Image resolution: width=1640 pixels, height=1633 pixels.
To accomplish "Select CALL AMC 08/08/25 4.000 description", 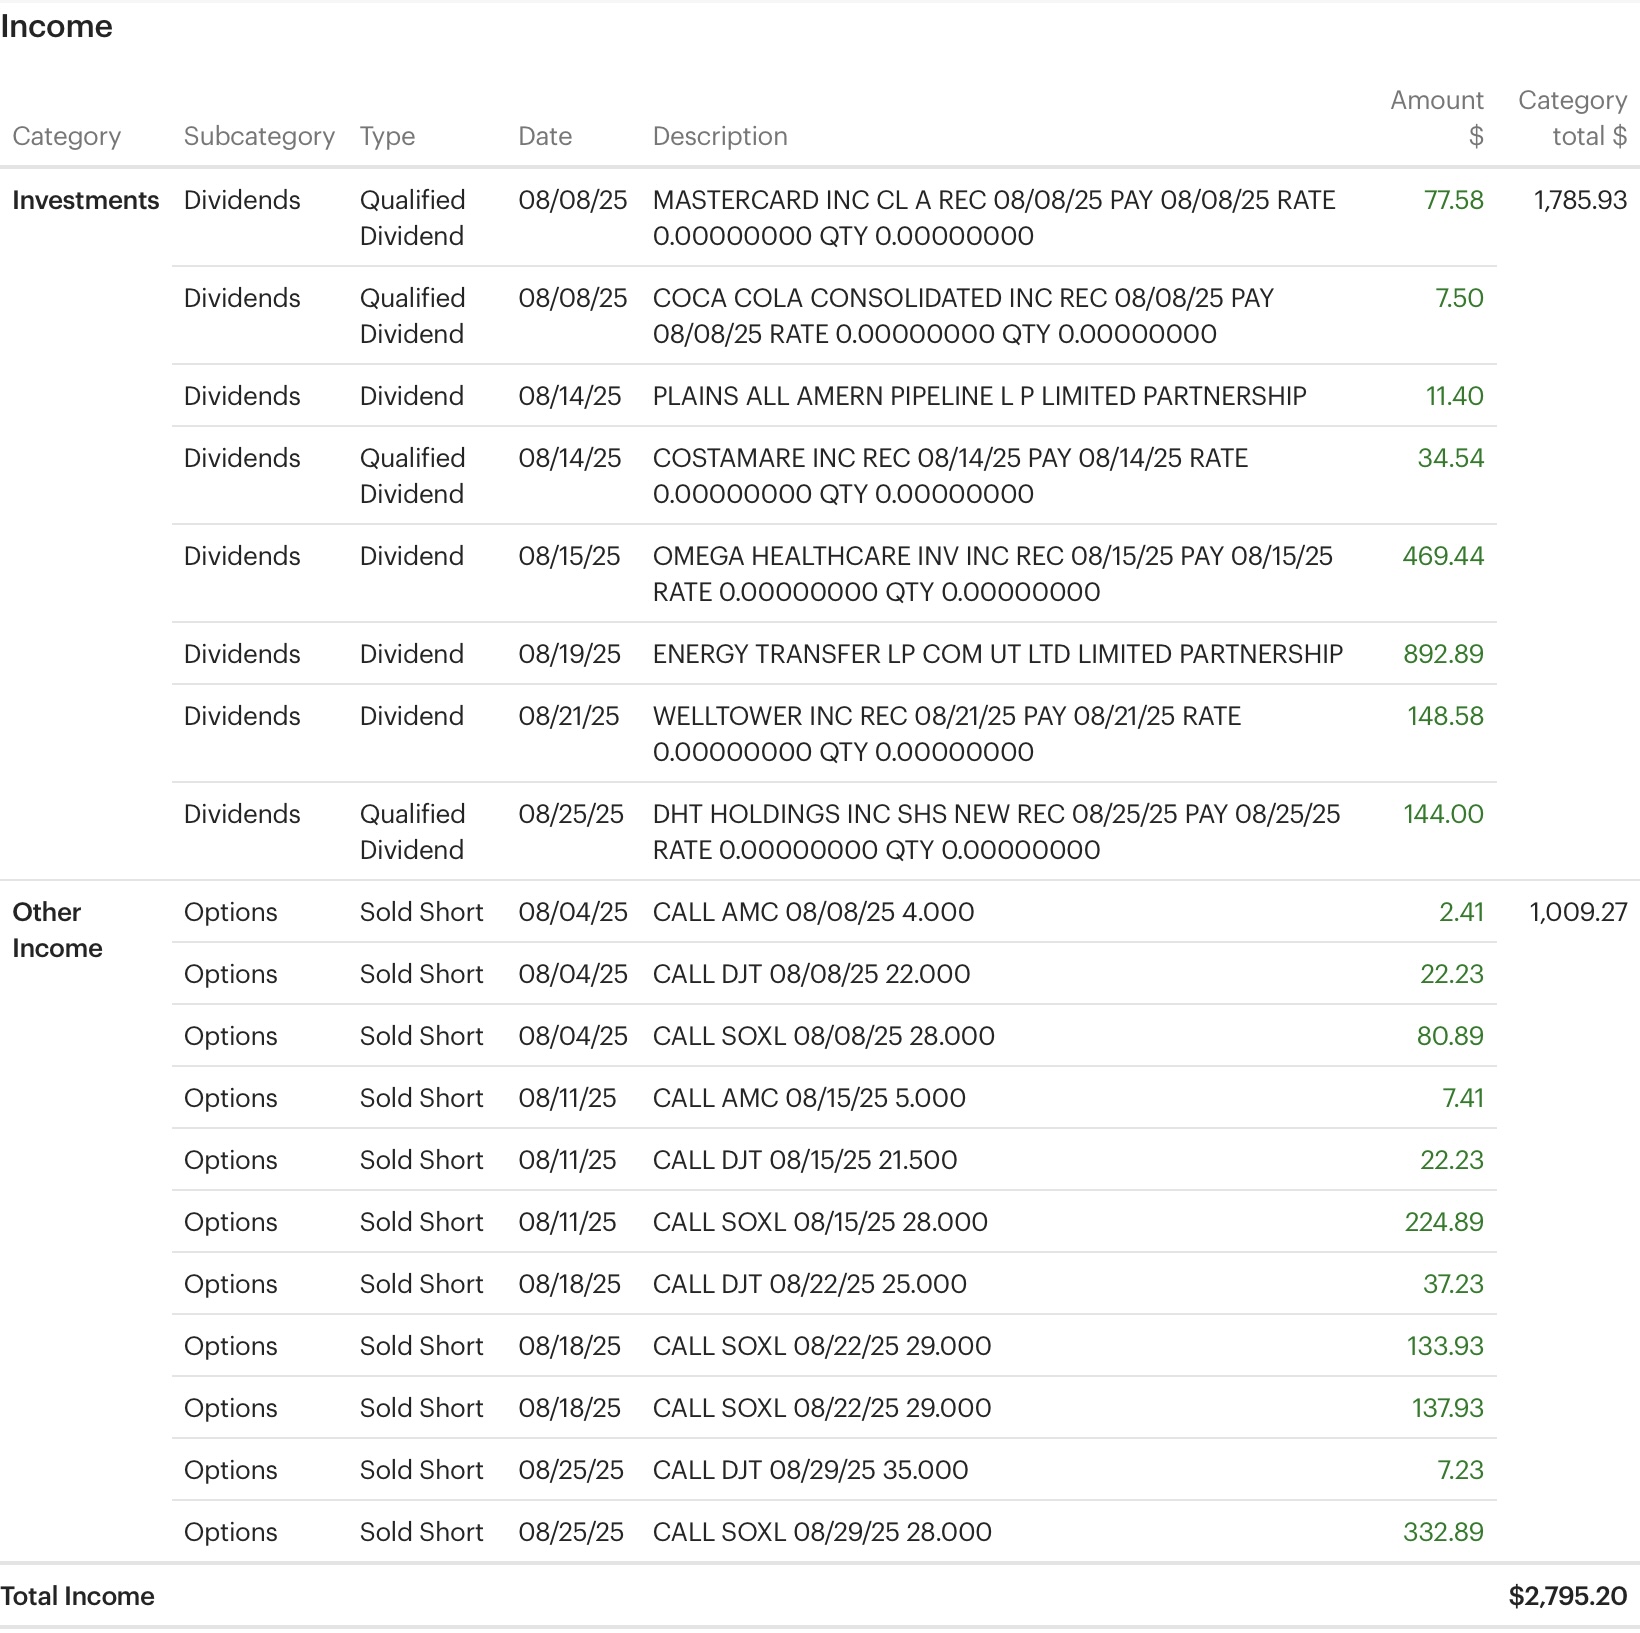I will pyautogui.click(x=813, y=912).
